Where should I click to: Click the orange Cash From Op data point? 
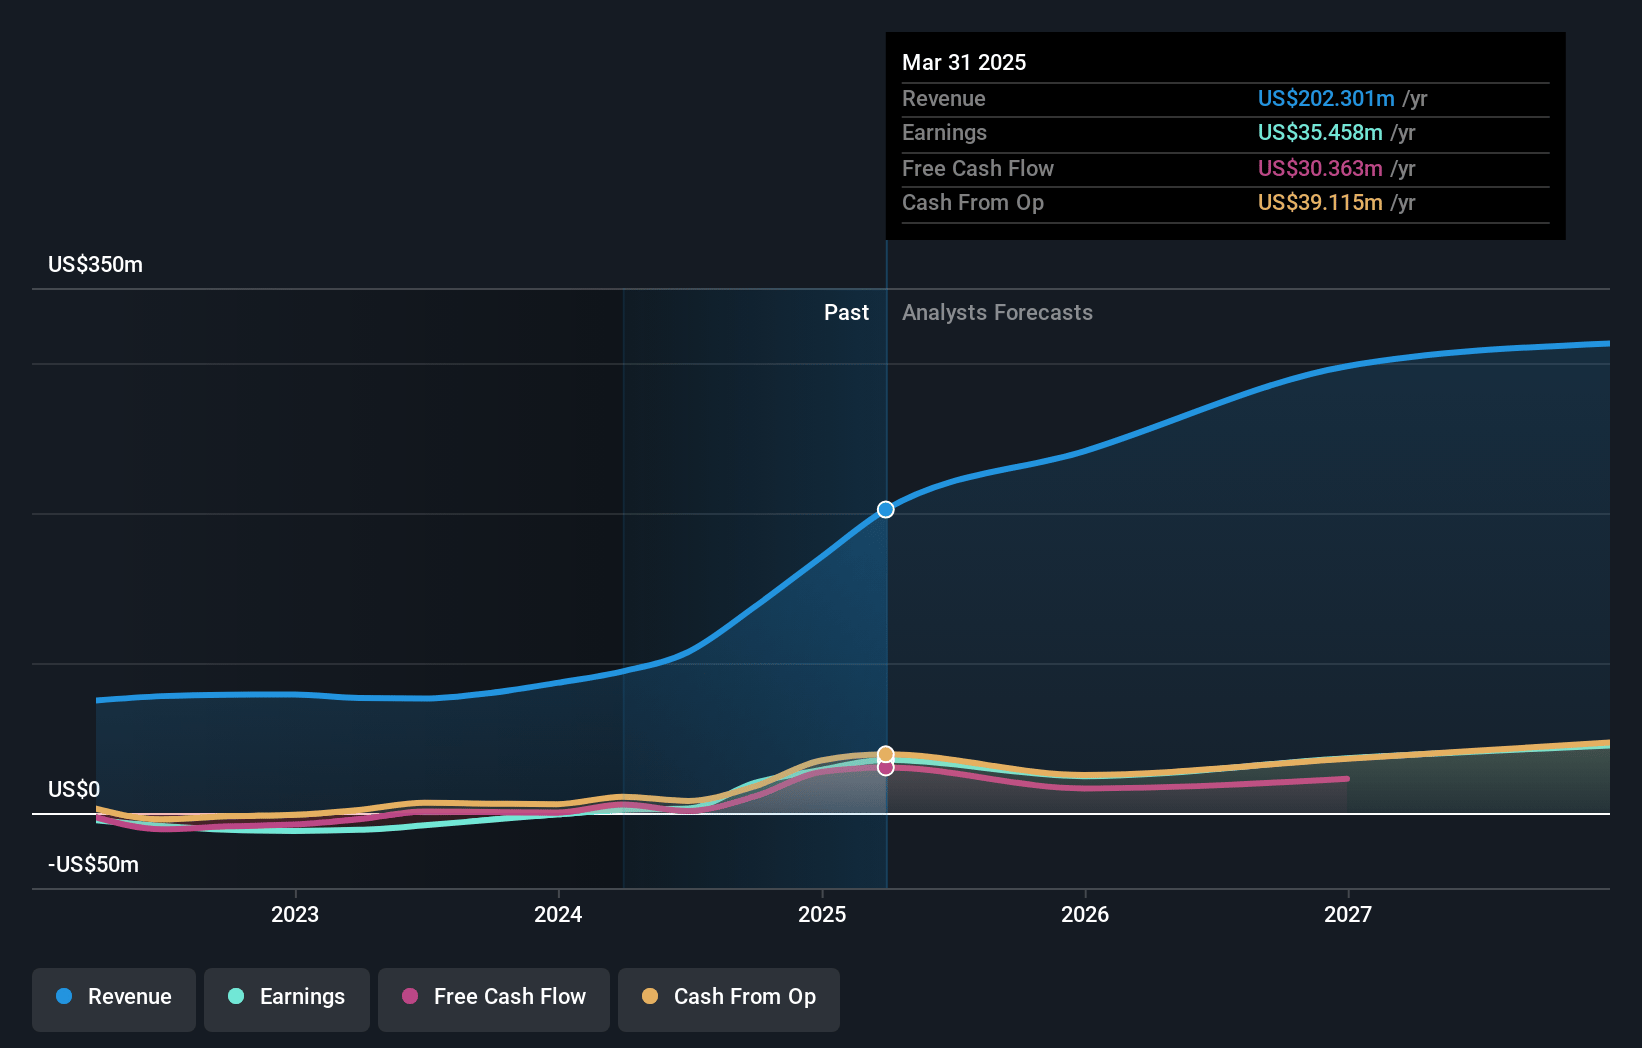tap(886, 754)
